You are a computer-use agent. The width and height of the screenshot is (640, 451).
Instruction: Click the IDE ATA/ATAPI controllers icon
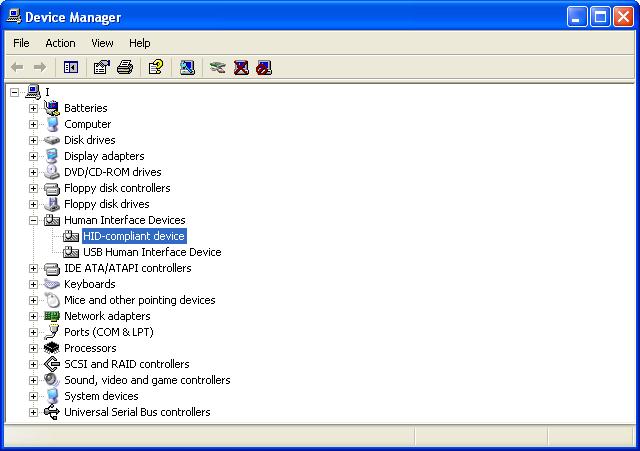click(52, 269)
